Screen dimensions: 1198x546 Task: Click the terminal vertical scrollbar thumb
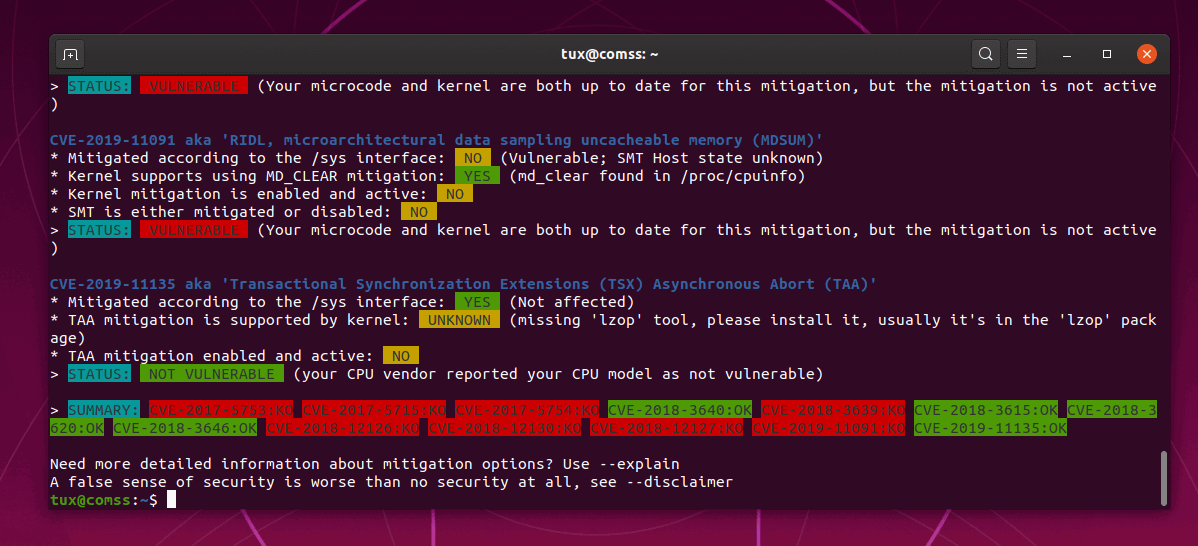click(1164, 478)
